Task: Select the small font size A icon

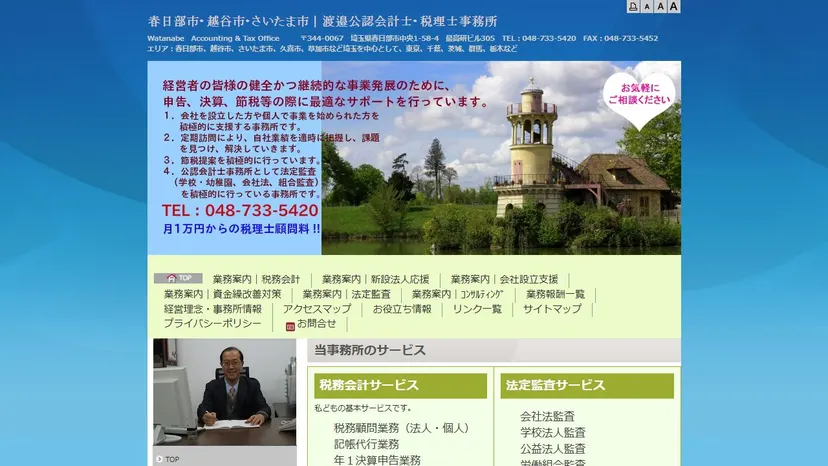Action: 647,6
